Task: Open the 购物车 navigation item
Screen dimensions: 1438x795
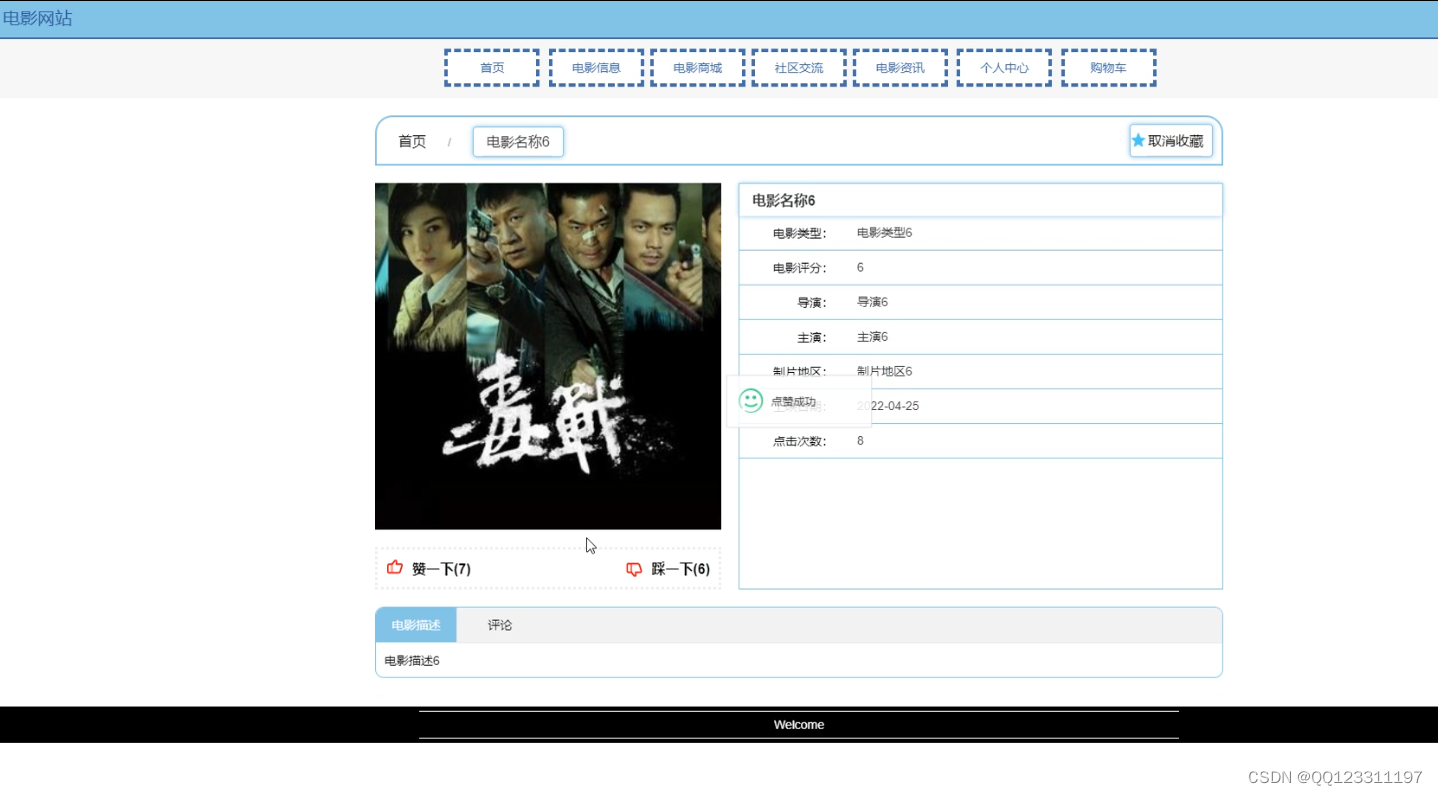Action: 1108,68
